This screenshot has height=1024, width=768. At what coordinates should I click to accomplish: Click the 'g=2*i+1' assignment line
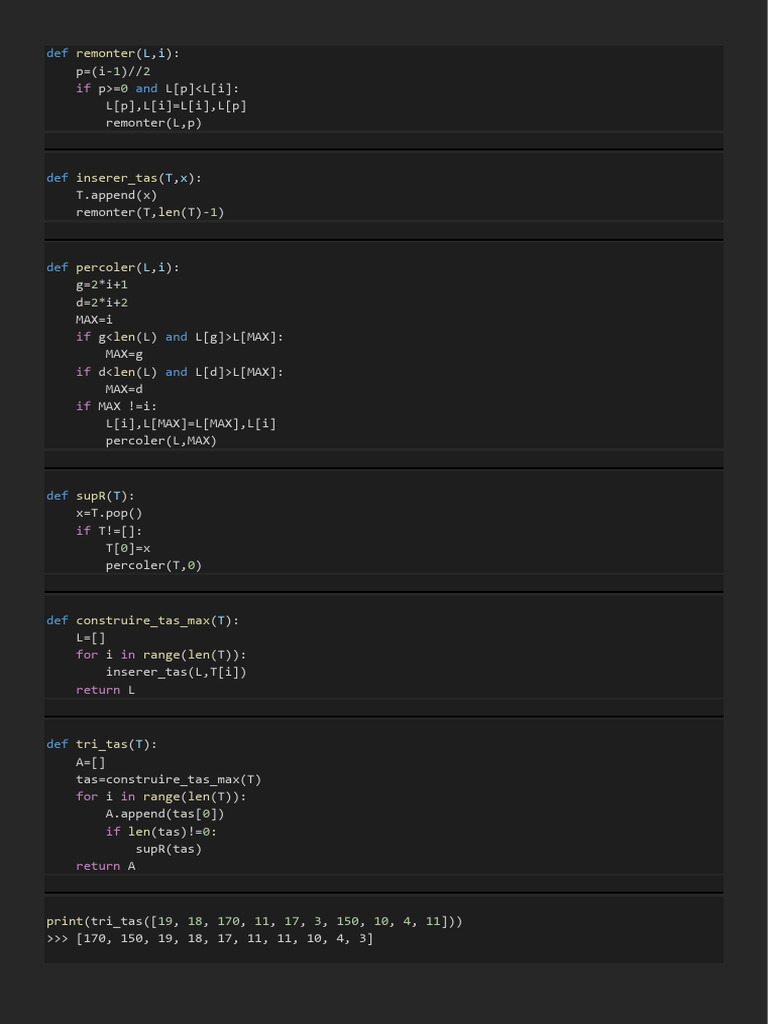102,285
